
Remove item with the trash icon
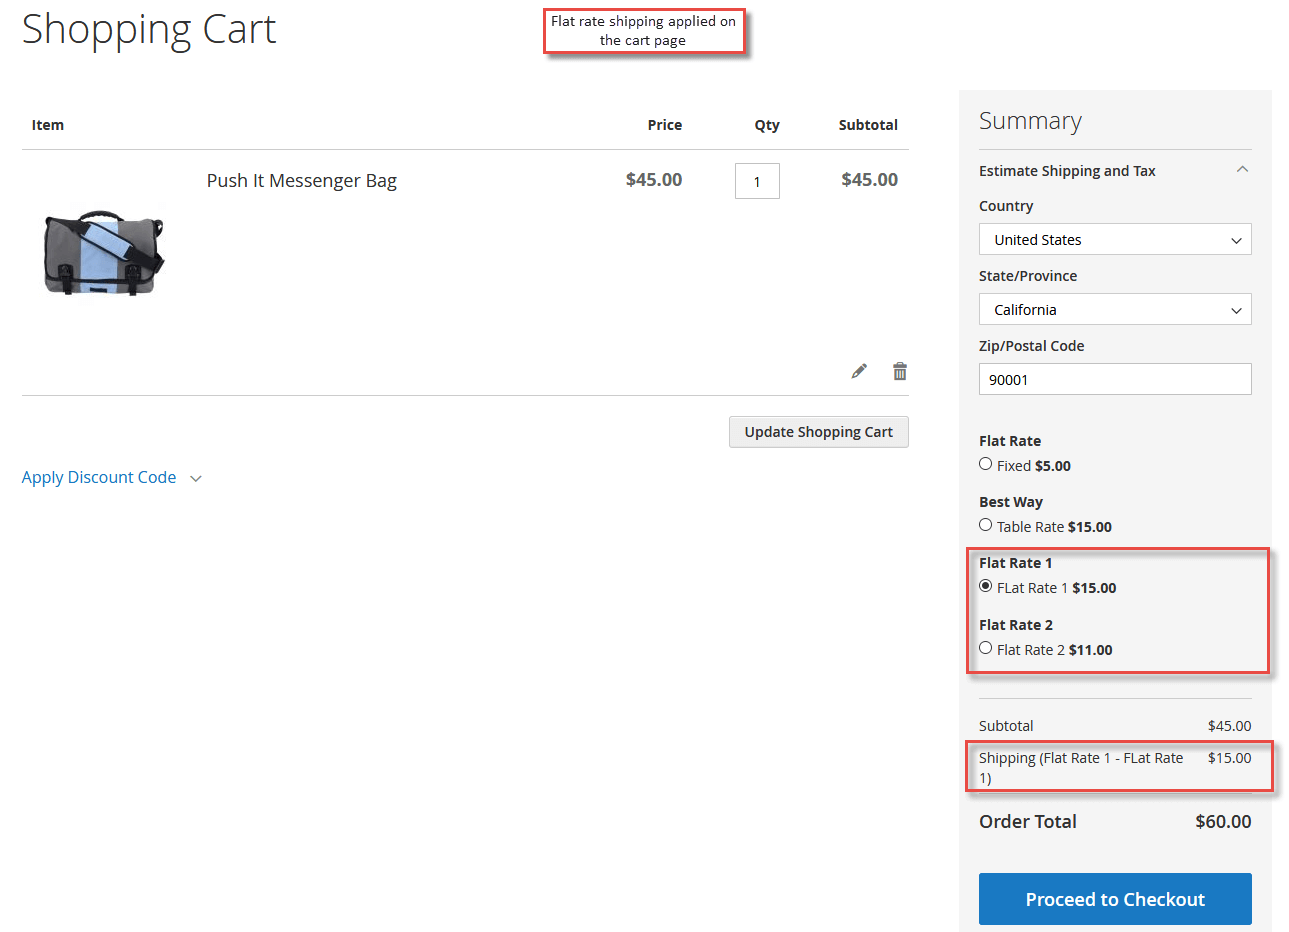[900, 371]
